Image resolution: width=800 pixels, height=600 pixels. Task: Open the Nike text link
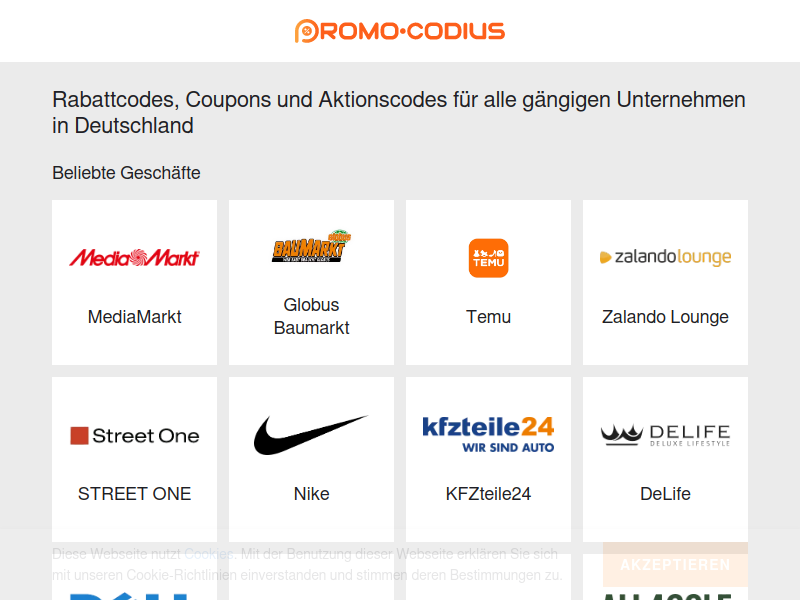311,494
